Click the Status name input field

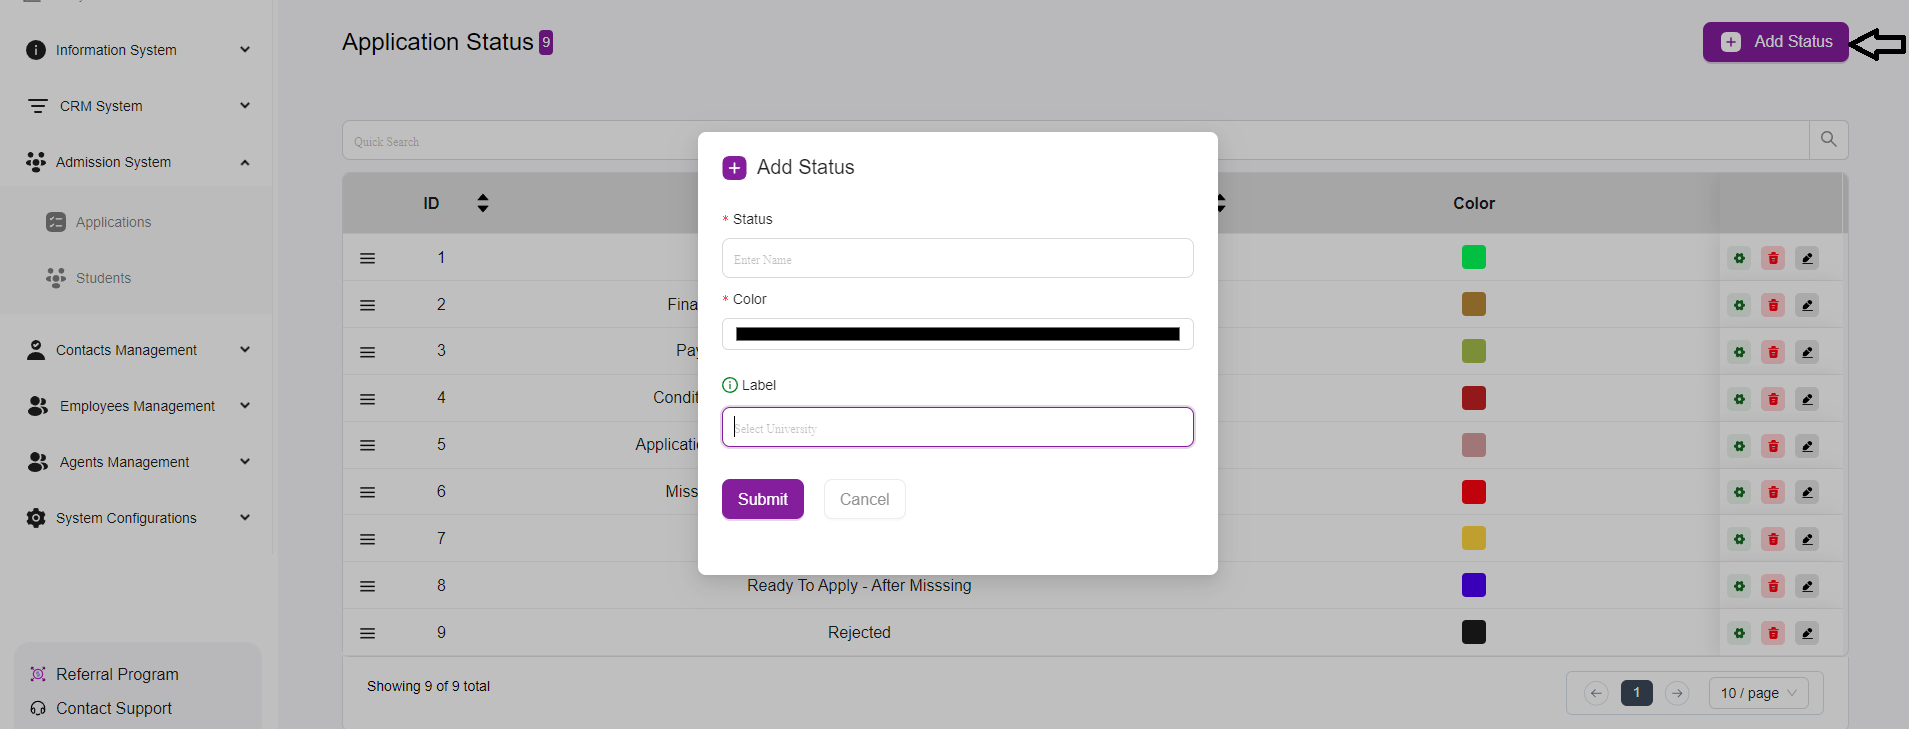point(957,259)
